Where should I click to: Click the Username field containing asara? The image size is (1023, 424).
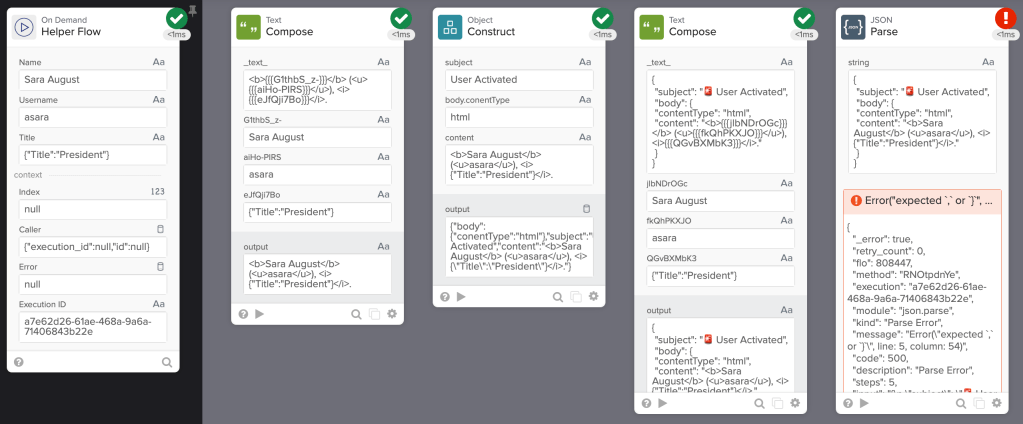tap(93, 117)
